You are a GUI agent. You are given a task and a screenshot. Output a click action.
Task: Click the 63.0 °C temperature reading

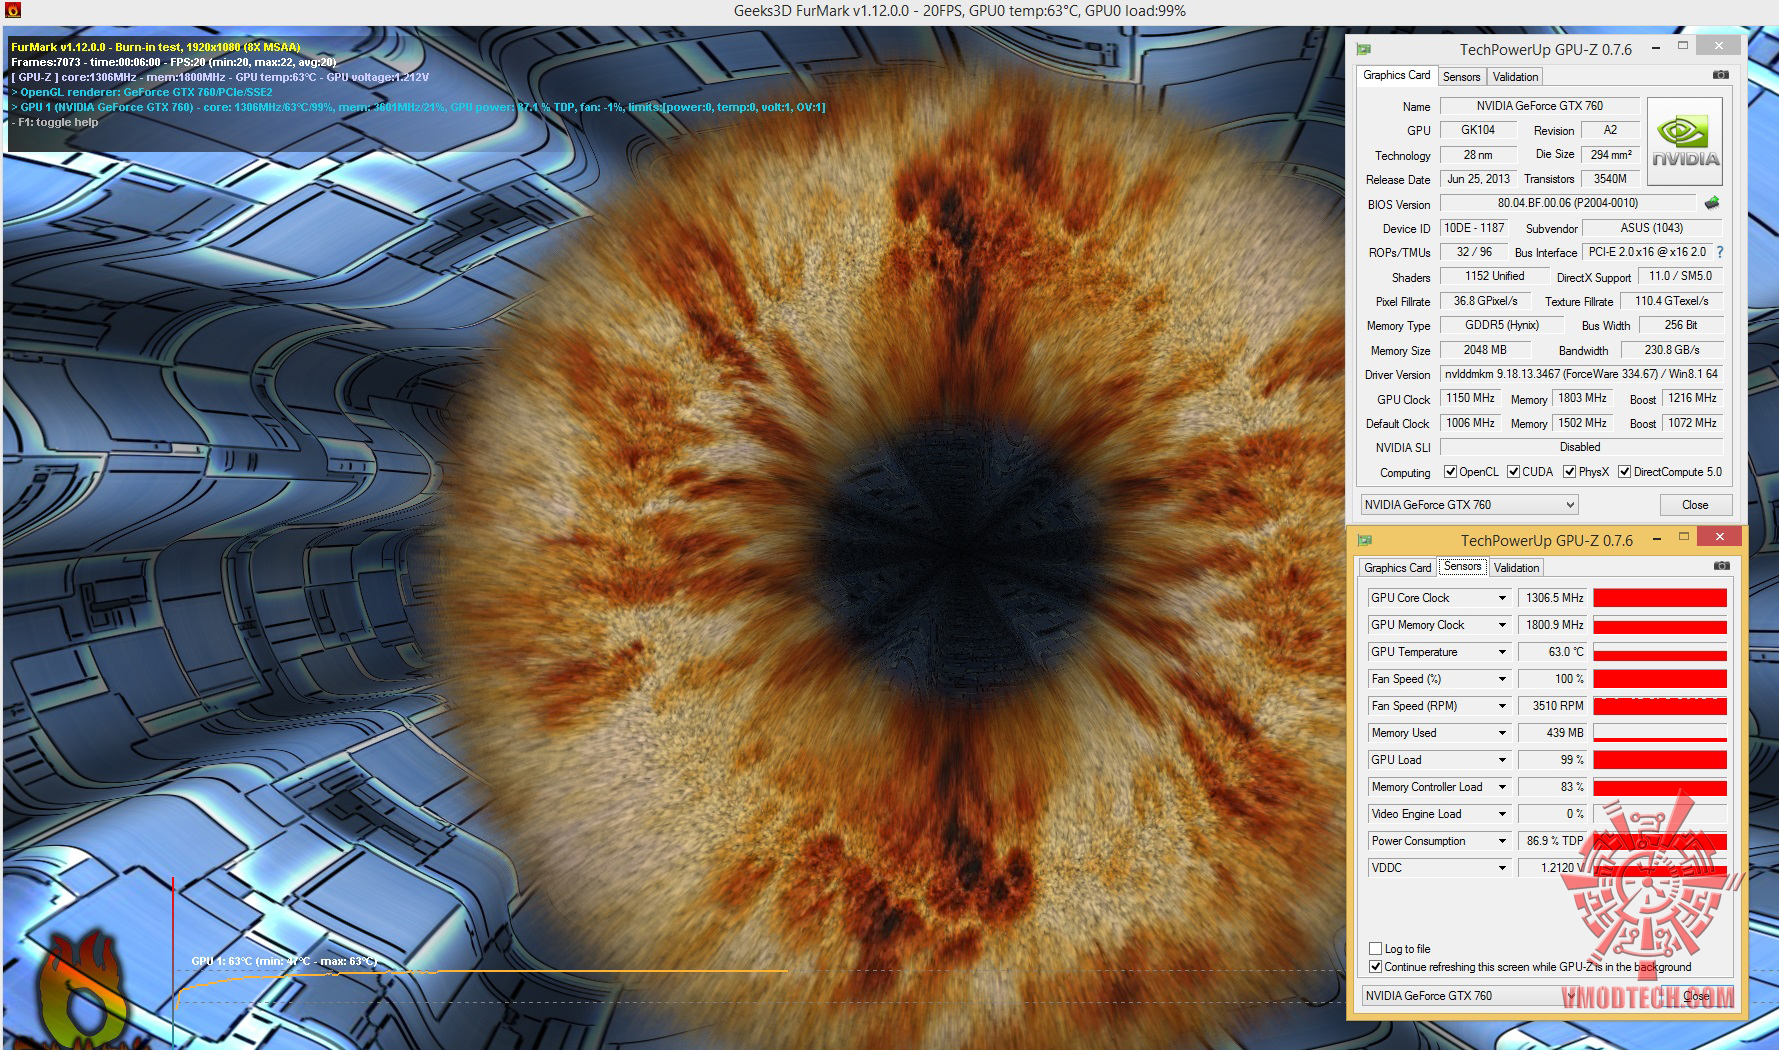click(1553, 652)
